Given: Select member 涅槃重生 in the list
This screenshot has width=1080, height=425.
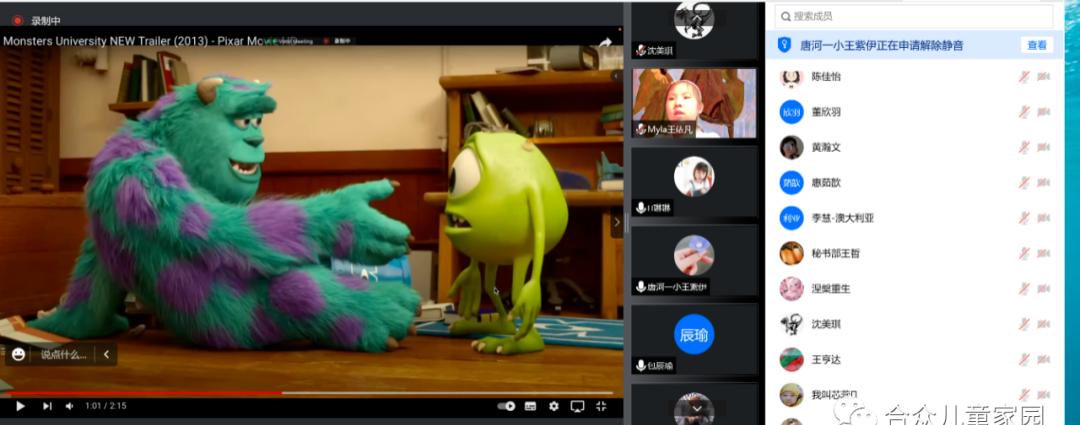Looking at the screenshot, I should 915,289.
